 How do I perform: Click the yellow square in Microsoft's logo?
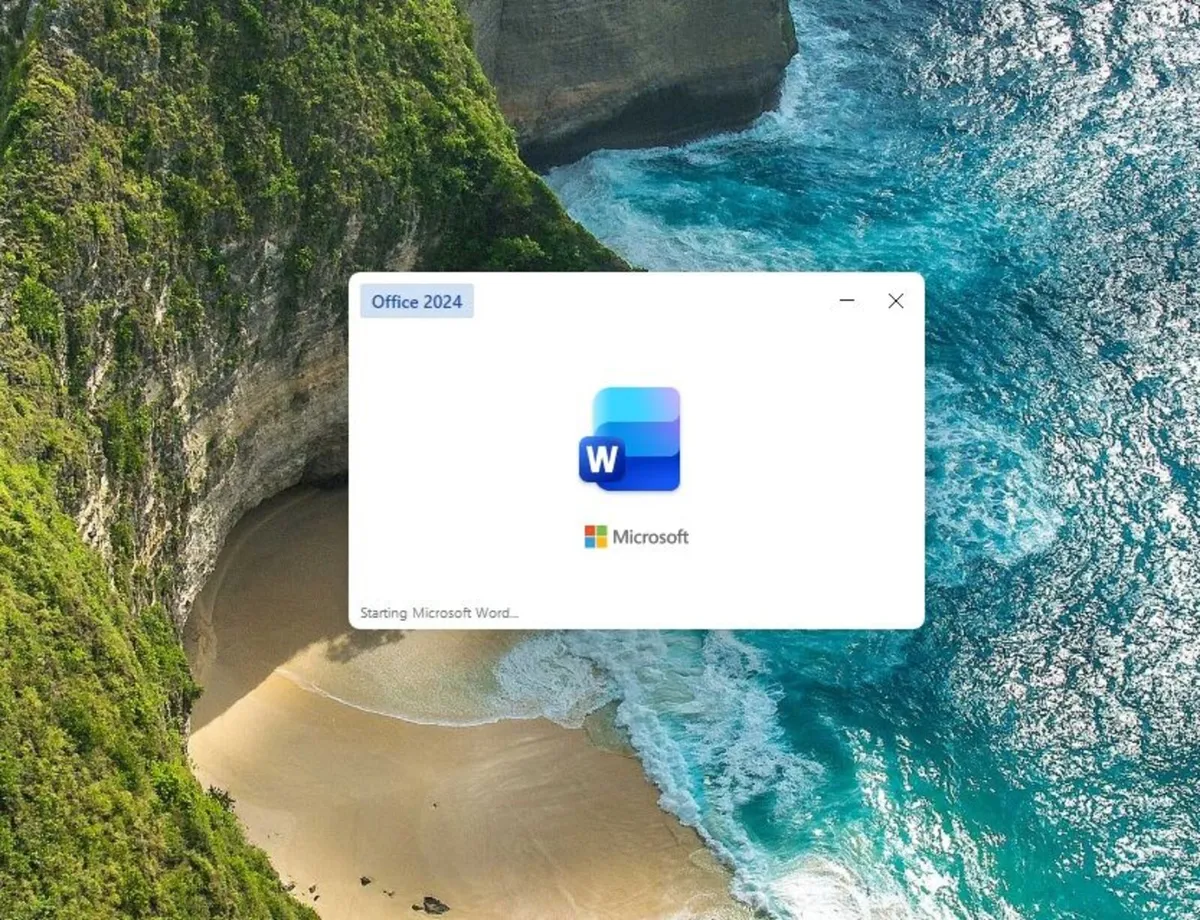[601, 542]
